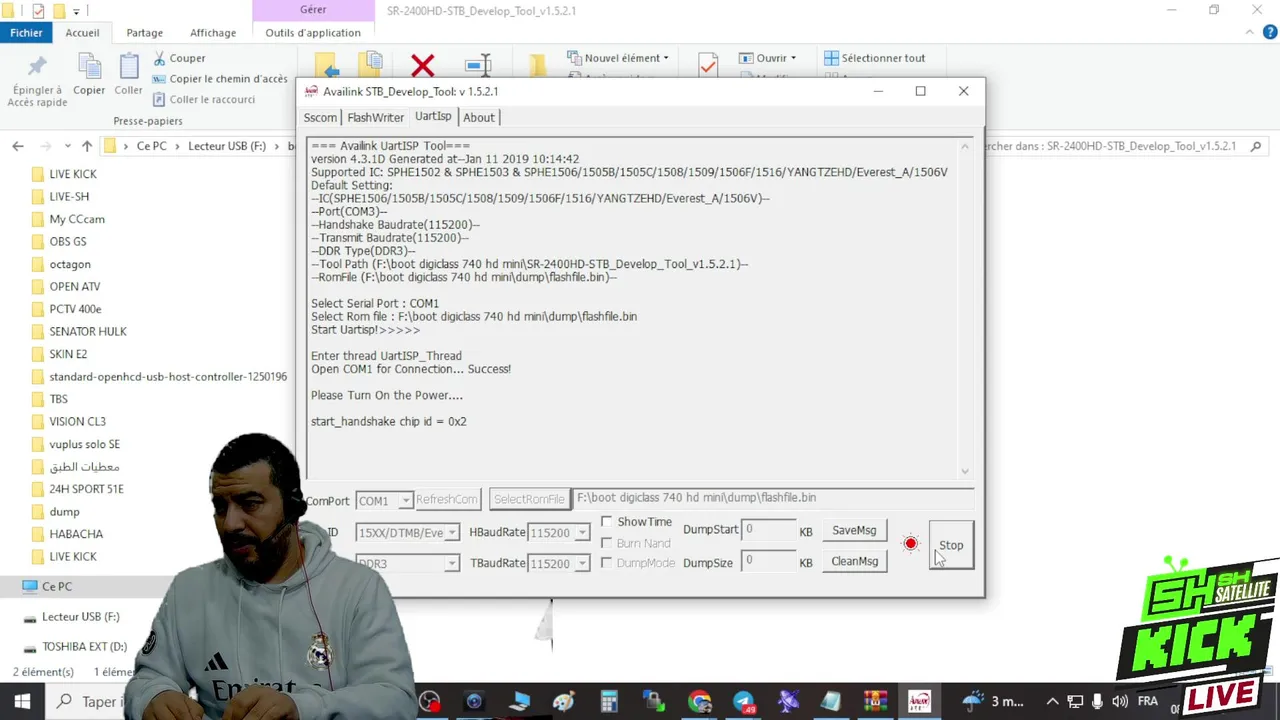Click the Stop button
This screenshot has height=720, width=1280.
(951, 545)
